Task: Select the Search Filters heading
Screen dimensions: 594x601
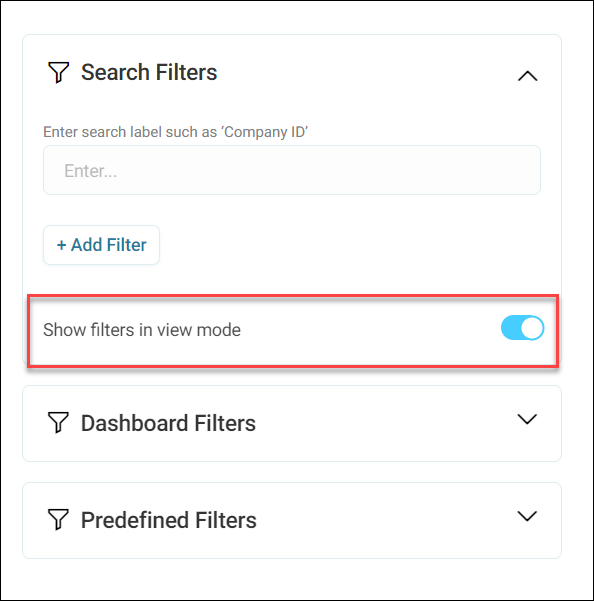Action: pyautogui.click(x=149, y=72)
